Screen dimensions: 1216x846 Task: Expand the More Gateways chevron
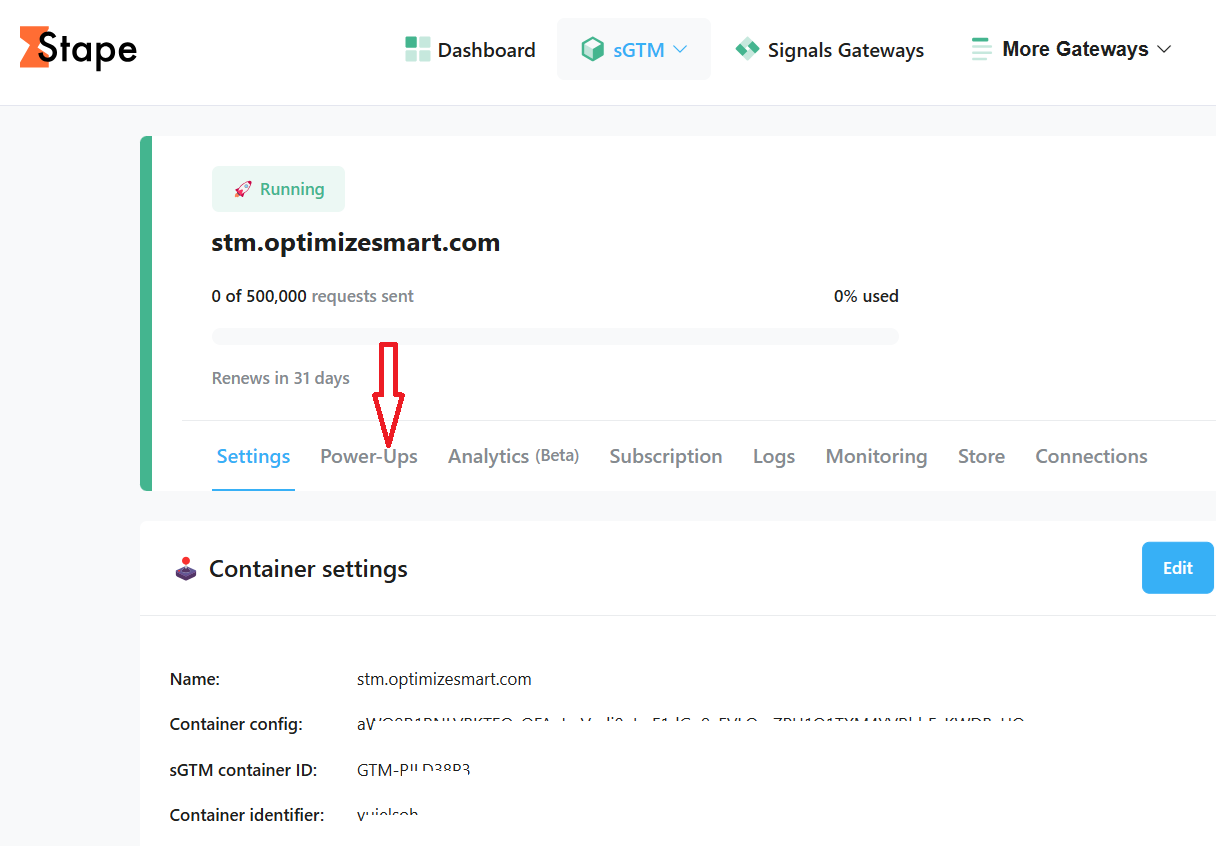click(1164, 49)
